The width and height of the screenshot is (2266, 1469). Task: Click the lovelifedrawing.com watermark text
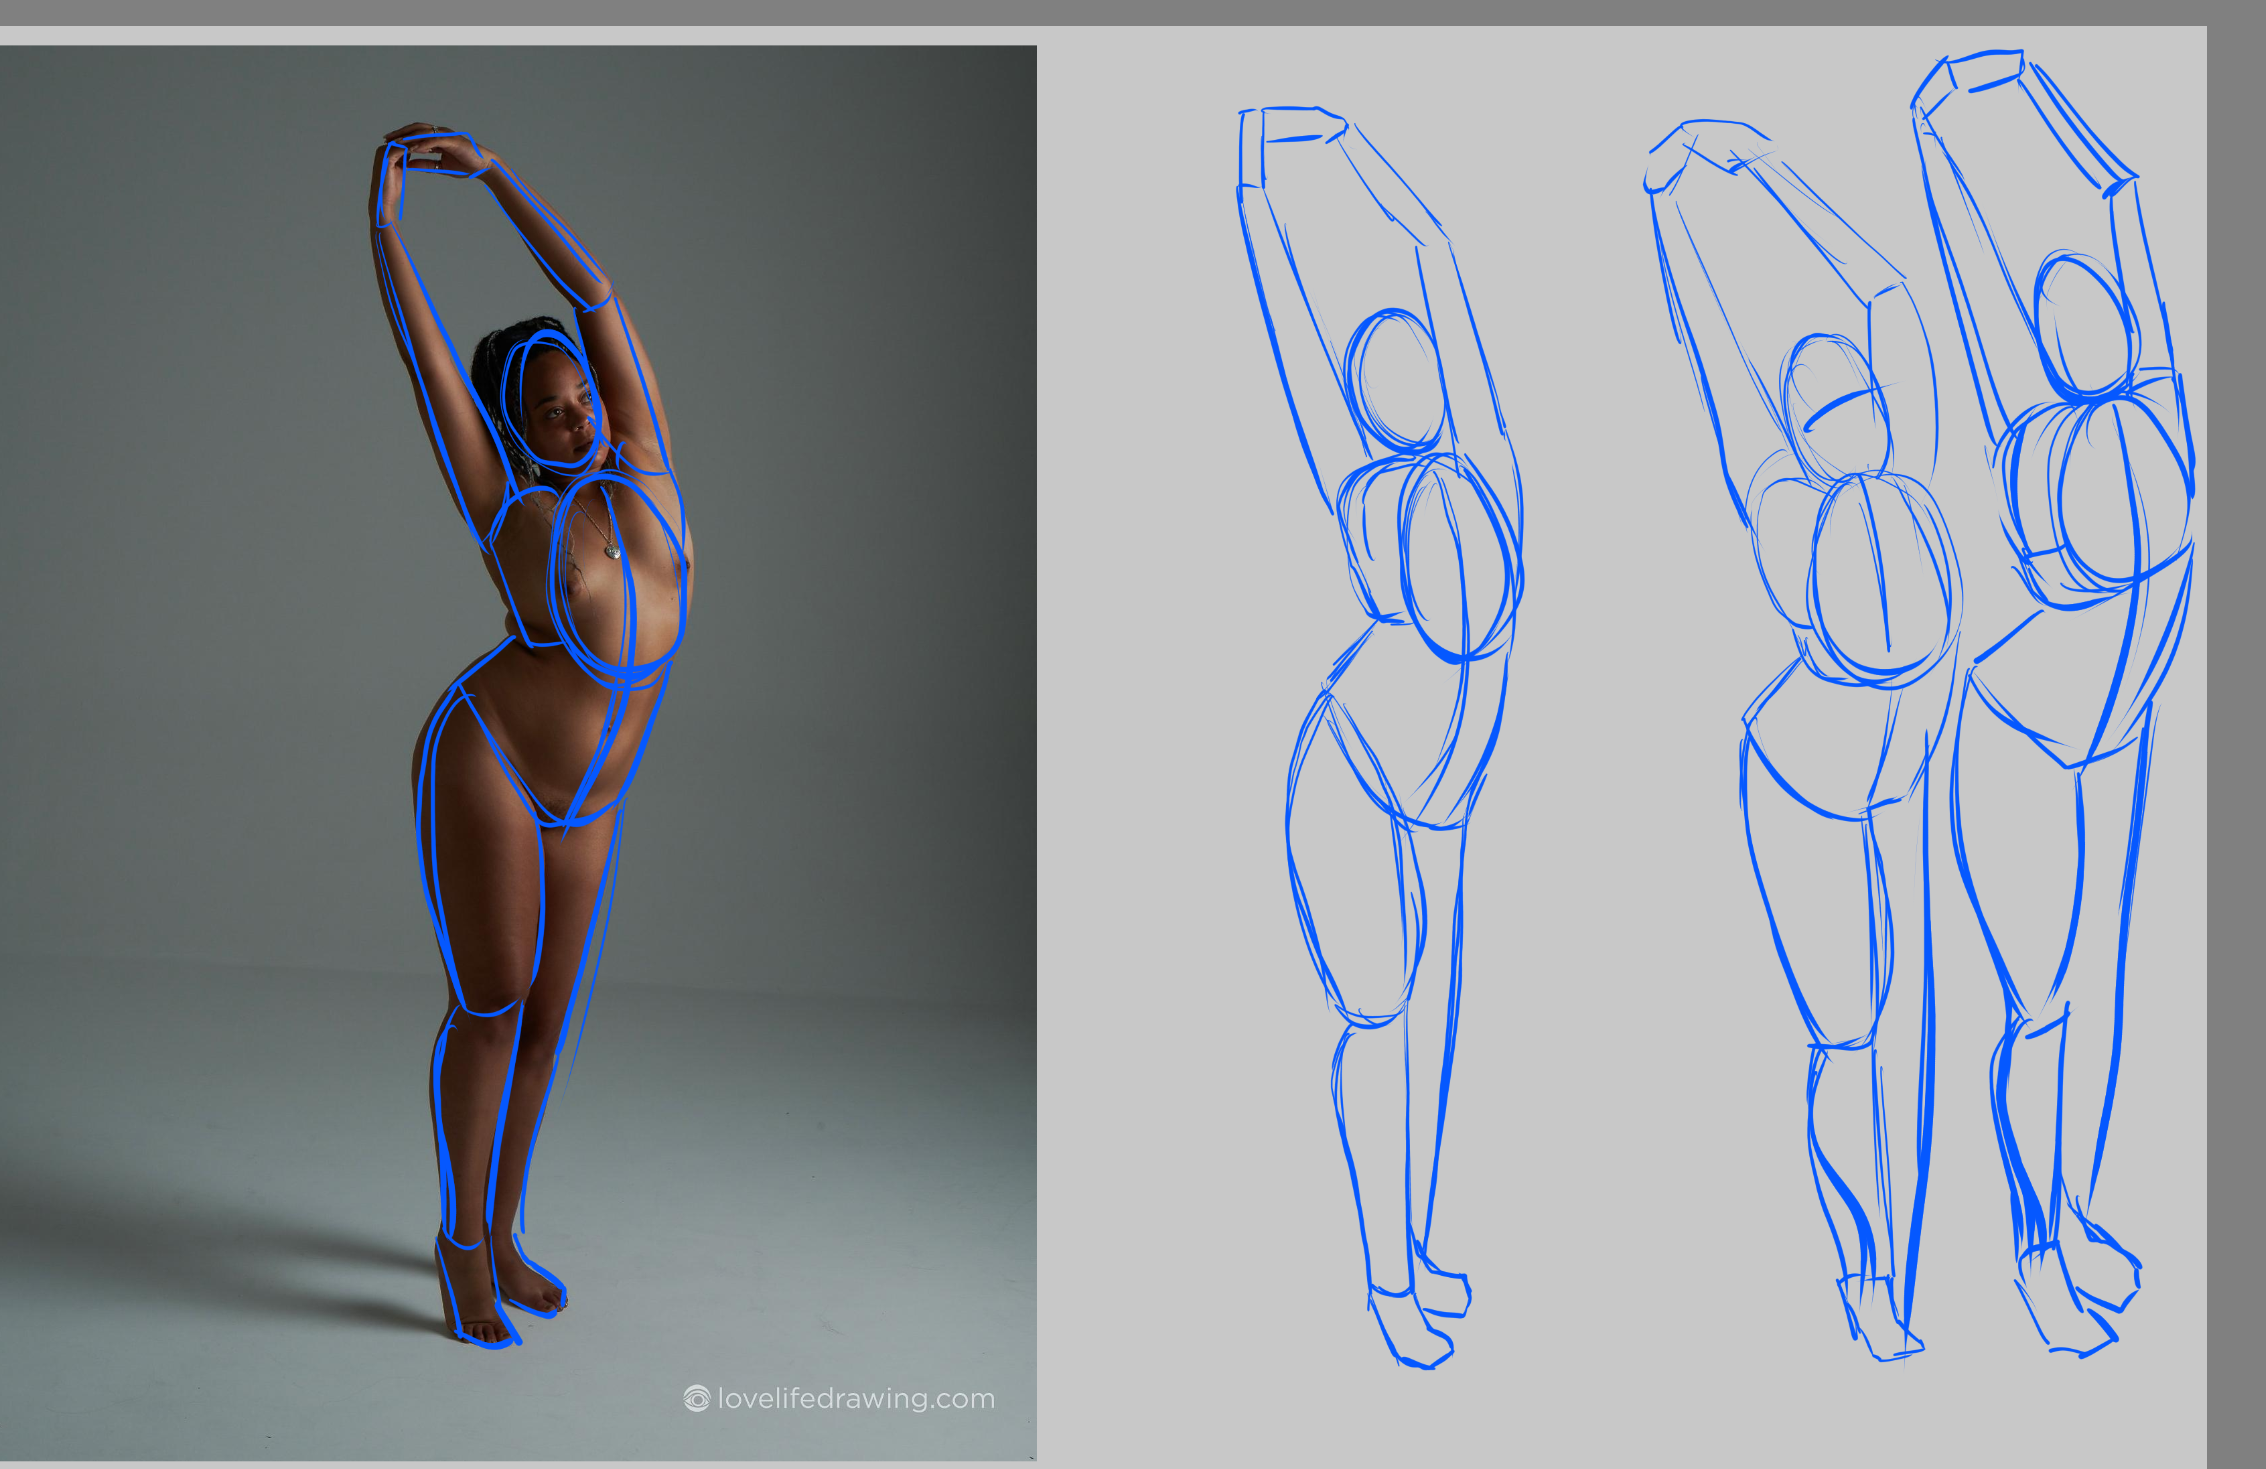tap(856, 1398)
